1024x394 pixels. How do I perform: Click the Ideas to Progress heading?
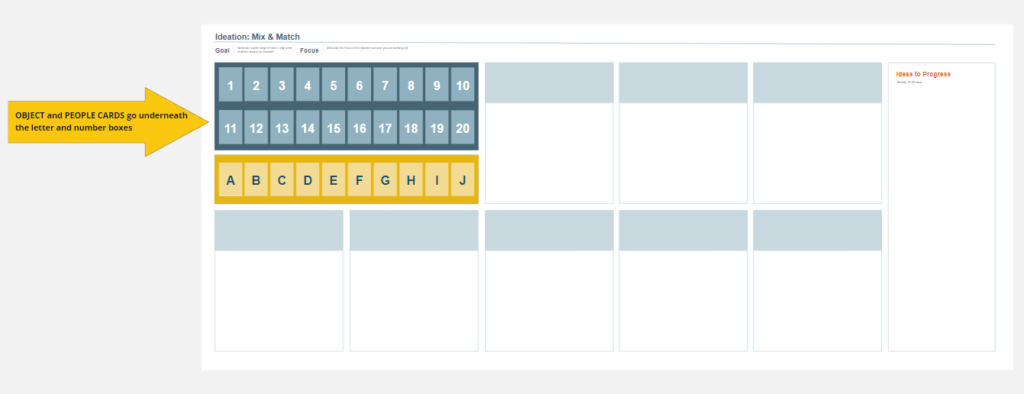(x=923, y=74)
